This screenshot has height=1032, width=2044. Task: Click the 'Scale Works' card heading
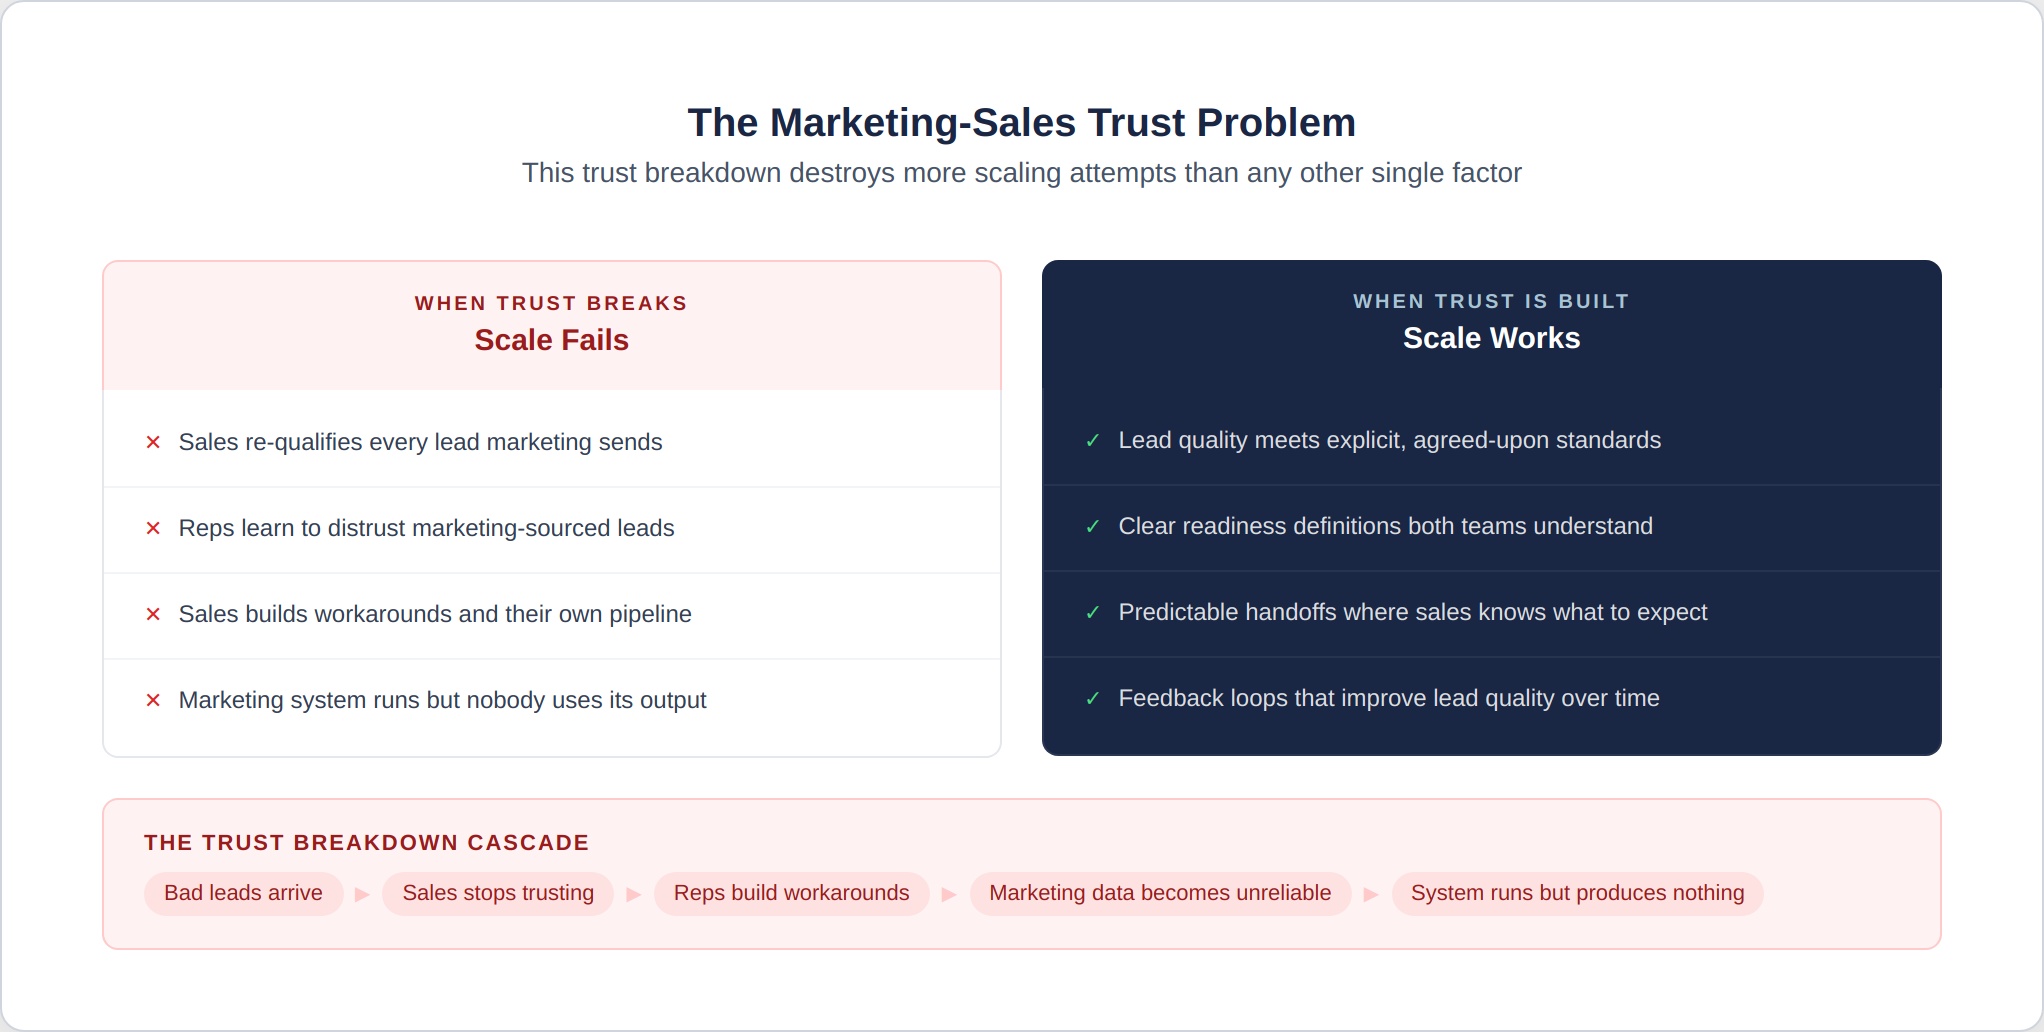pyautogui.click(x=1491, y=338)
